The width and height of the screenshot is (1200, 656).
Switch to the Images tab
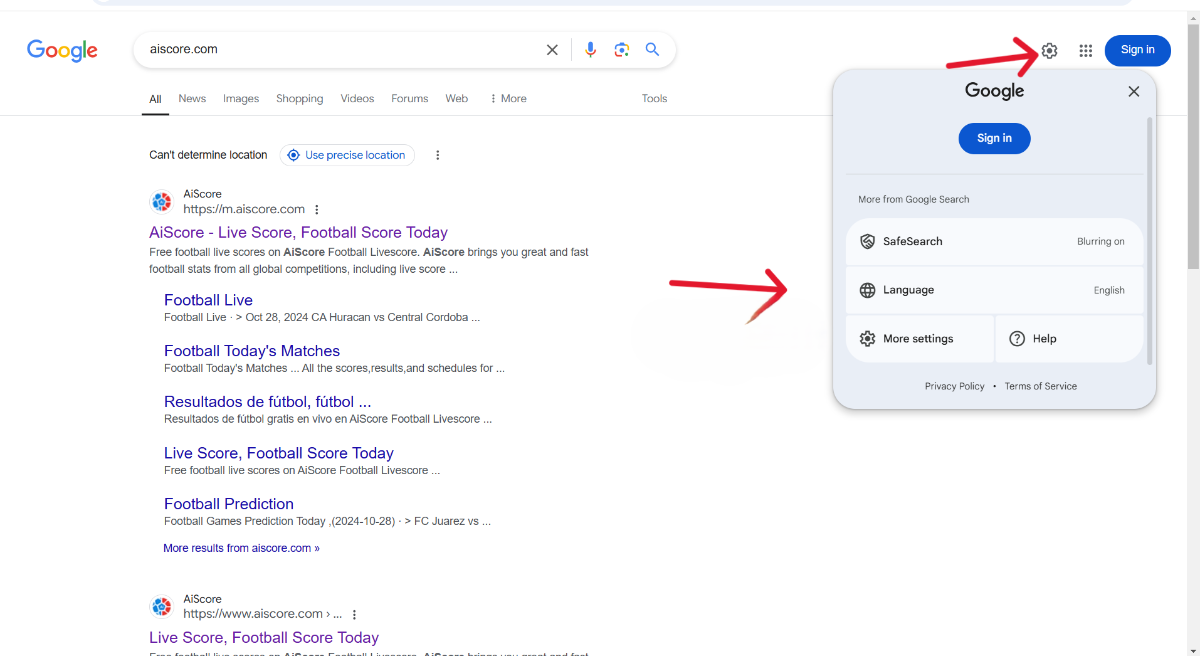[241, 99]
